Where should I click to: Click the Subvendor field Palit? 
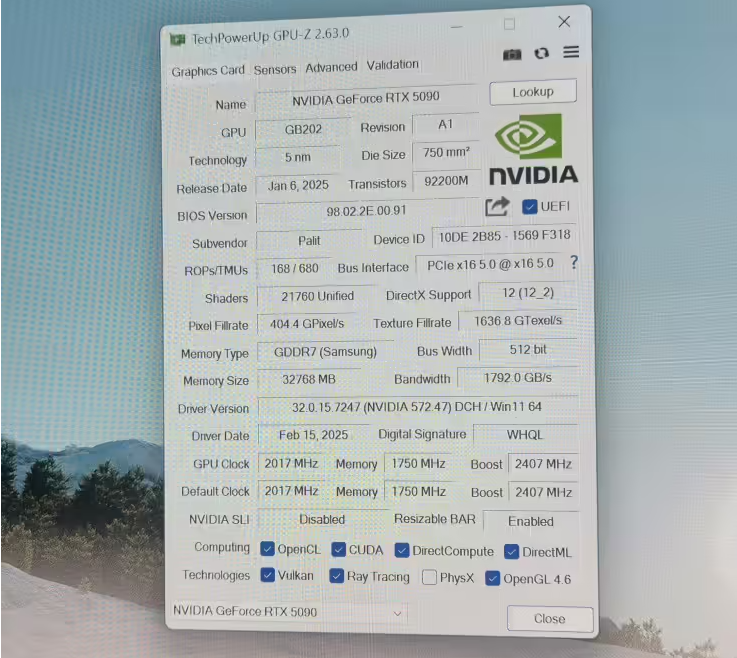coord(309,241)
